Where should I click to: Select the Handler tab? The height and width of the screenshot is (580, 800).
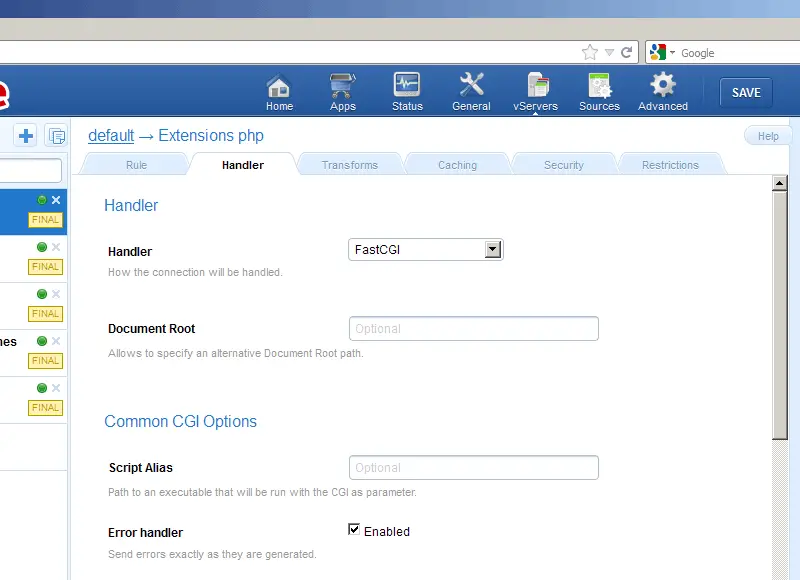pos(243,165)
